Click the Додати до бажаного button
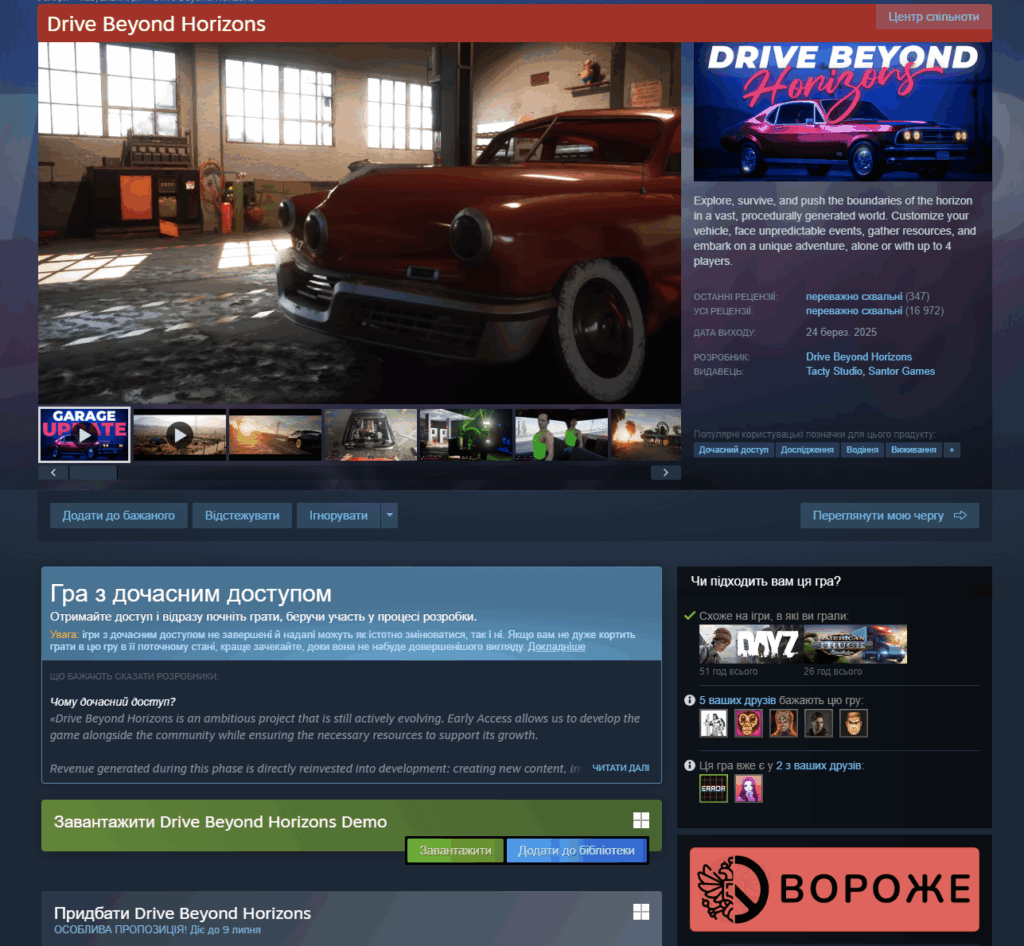1024x946 pixels. point(118,516)
